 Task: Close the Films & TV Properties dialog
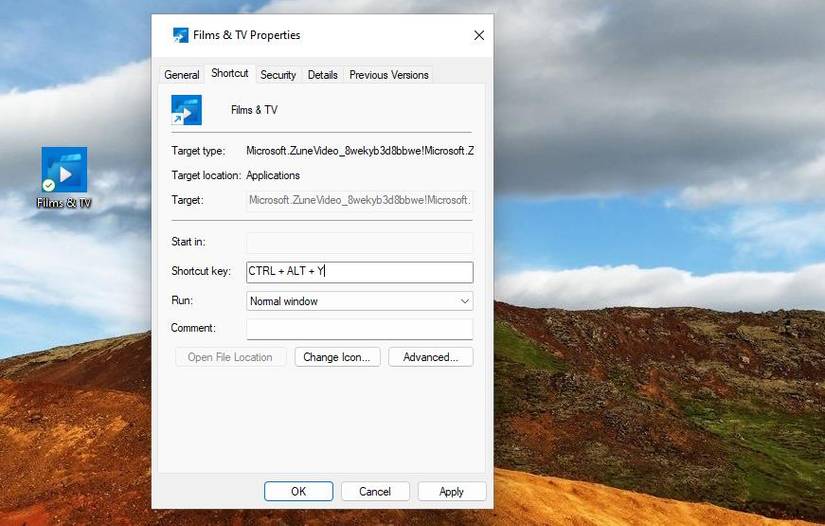479,35
